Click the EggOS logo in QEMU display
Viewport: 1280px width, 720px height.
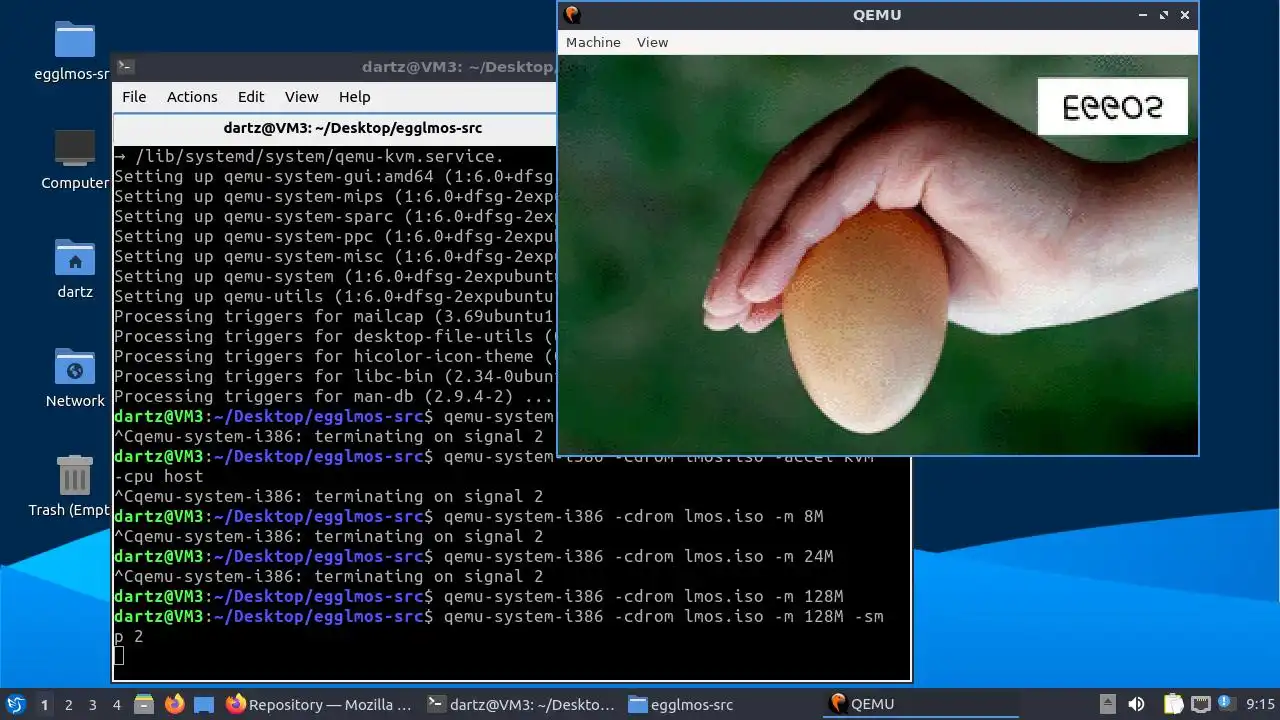[1112, 106]
